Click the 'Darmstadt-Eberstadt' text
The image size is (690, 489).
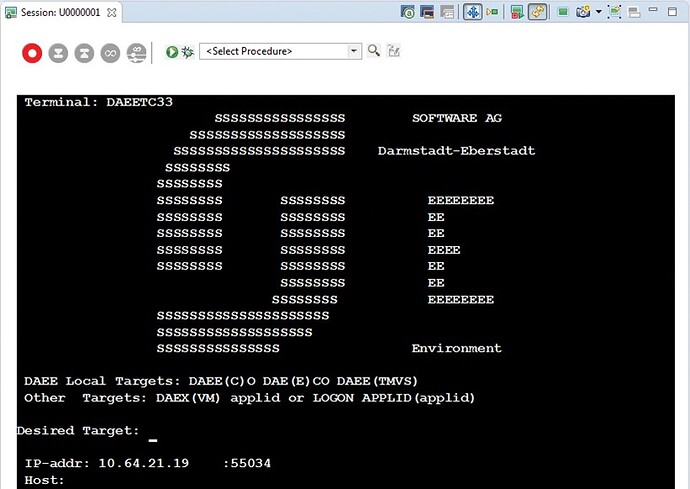(456, 151)
